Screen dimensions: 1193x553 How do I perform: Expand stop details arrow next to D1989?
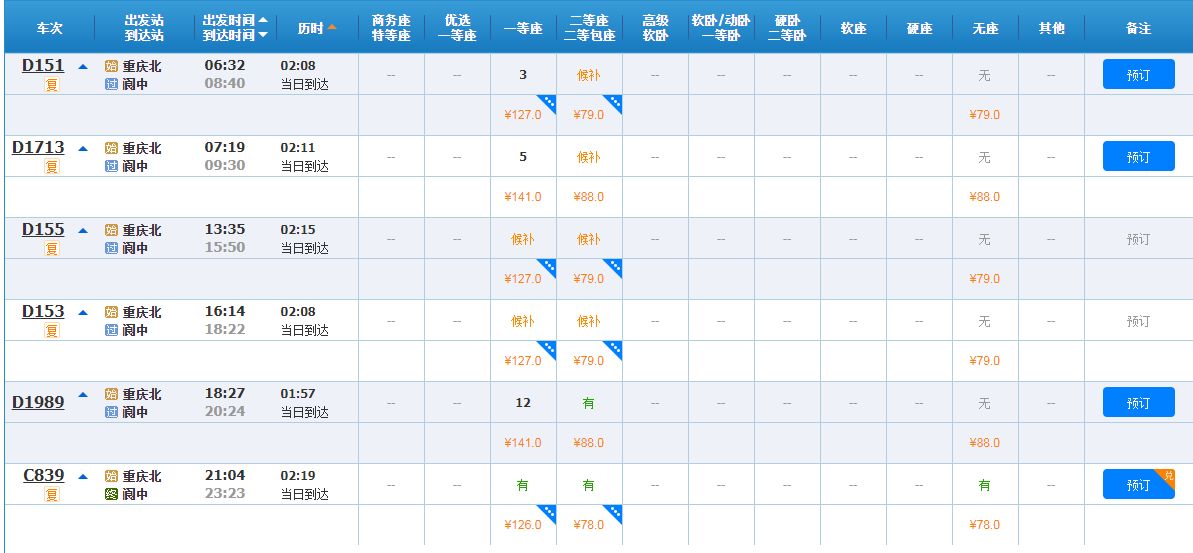click(x=83, y=394)
